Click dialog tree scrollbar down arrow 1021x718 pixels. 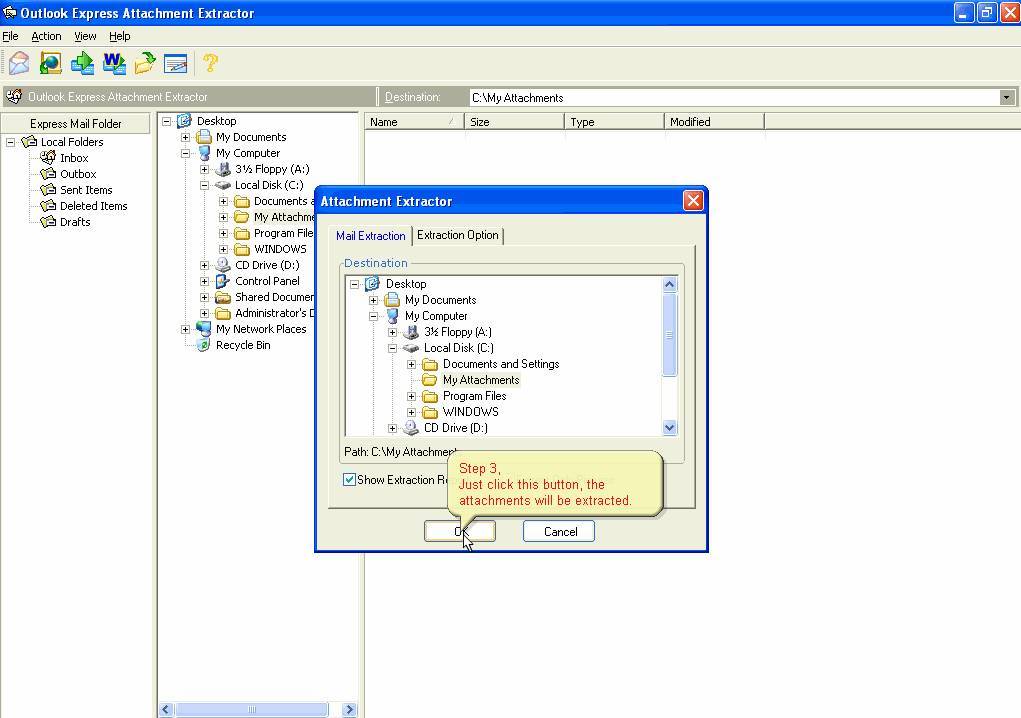point(669,428)
